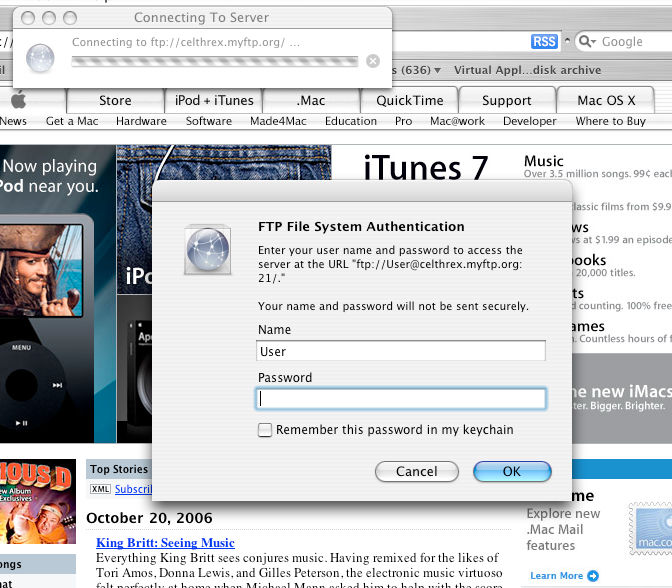Click the Learn More arrow icon
The height and width of the screenshot is (588, 672).
coord(593,576)
